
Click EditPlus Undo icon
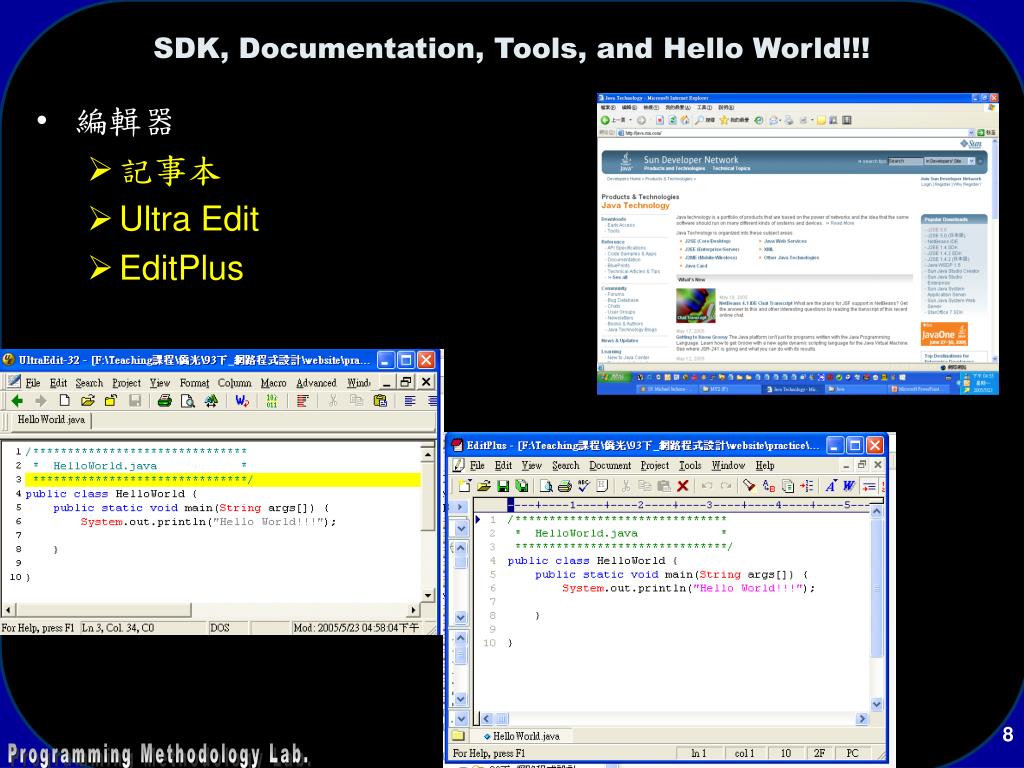coord(707,485)
